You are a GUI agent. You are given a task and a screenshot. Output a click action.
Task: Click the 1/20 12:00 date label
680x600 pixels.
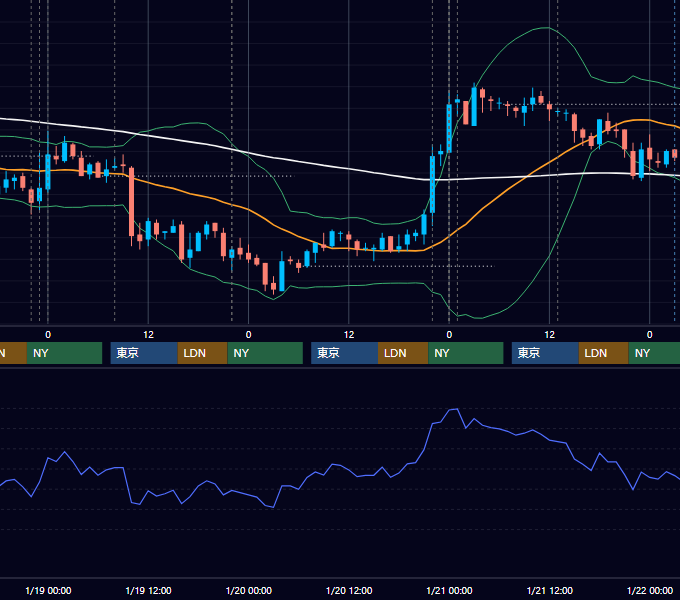pyautogui.click(x=349, y=590)
